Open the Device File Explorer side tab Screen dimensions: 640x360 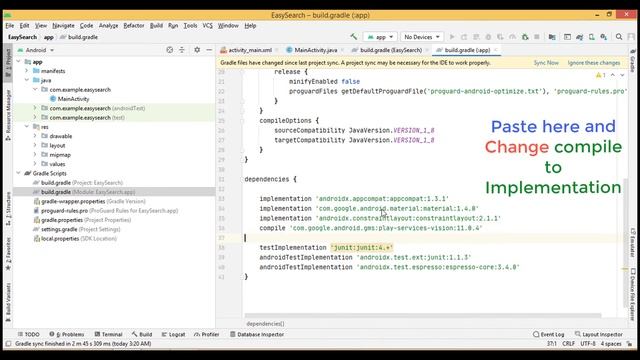click(x=633, y=294)
